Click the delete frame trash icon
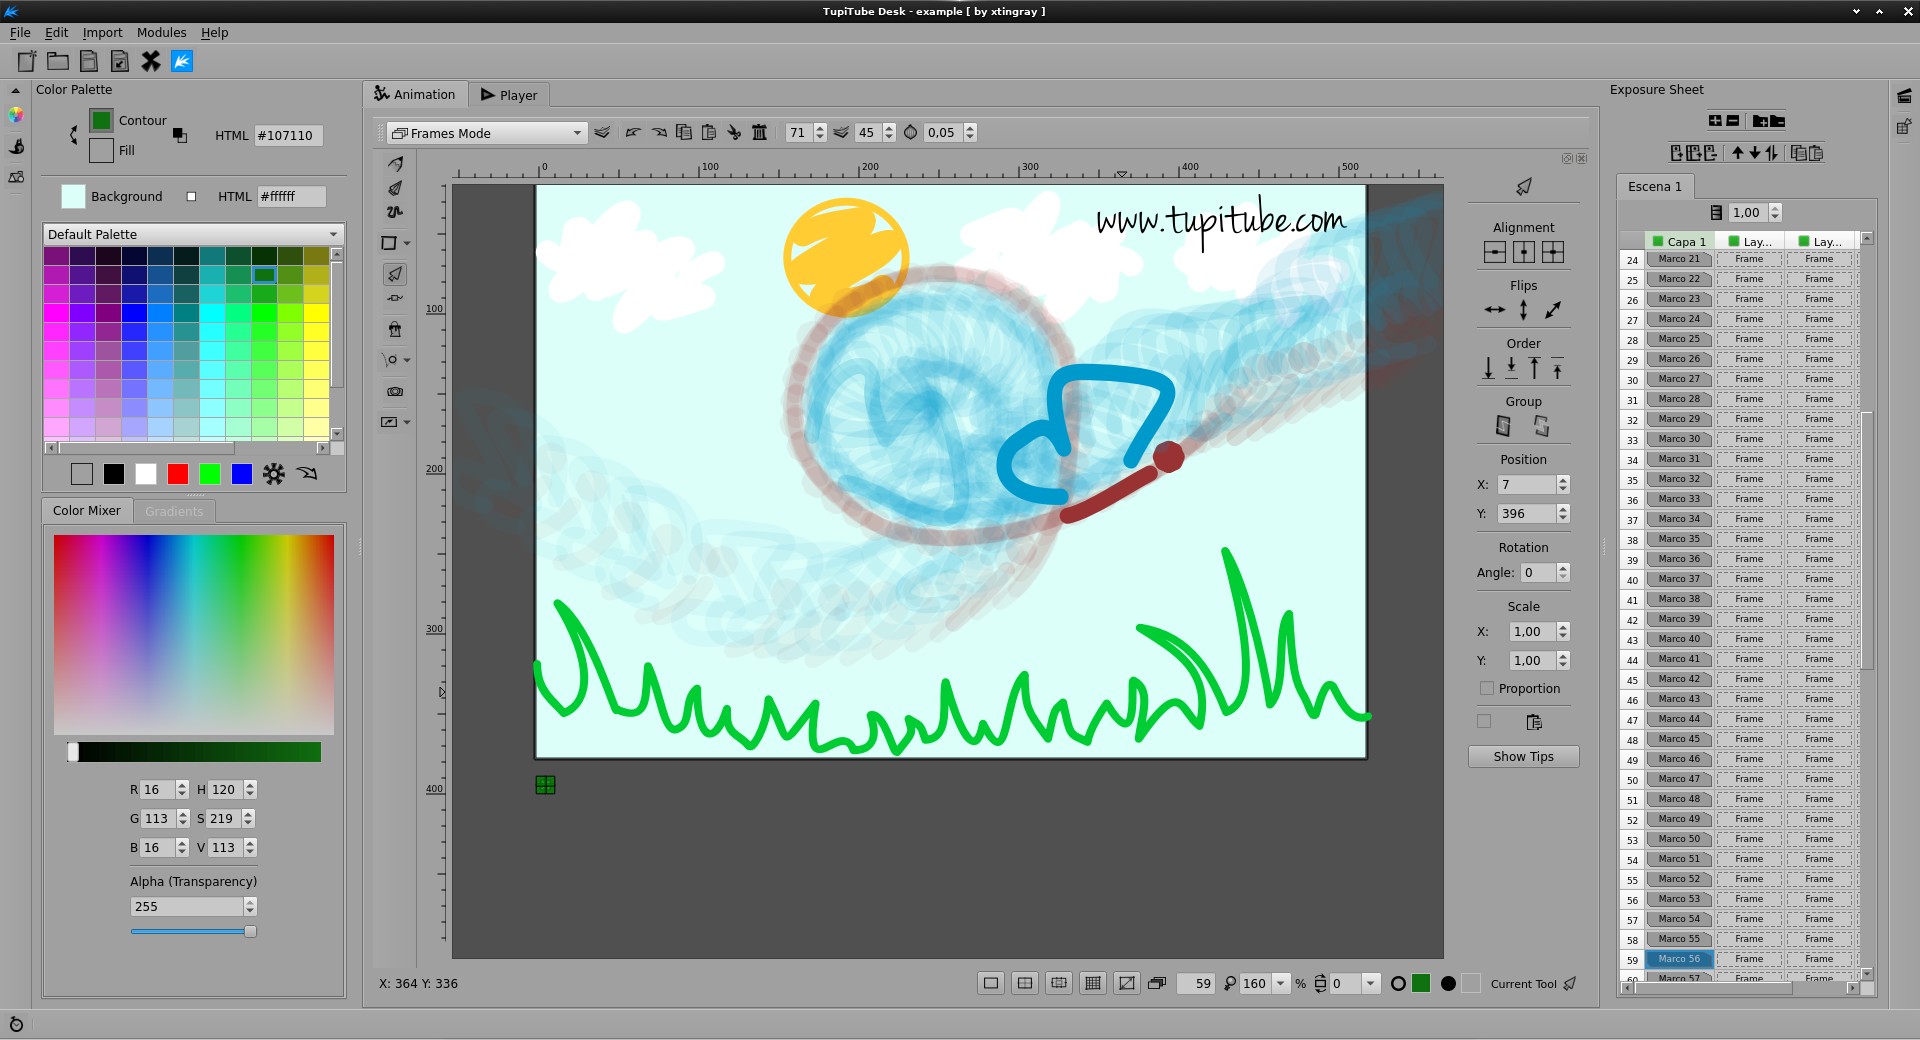Viewport: 1920px width, 1040px height. [x=759, y=132]
